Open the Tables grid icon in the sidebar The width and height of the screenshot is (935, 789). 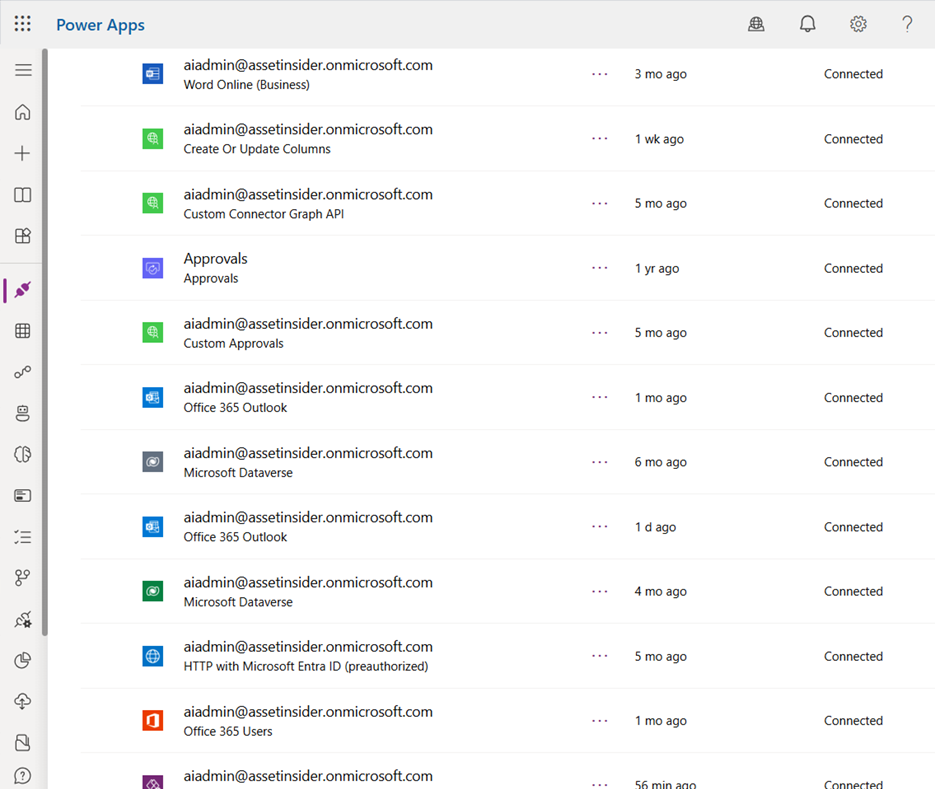click(23, 331)
